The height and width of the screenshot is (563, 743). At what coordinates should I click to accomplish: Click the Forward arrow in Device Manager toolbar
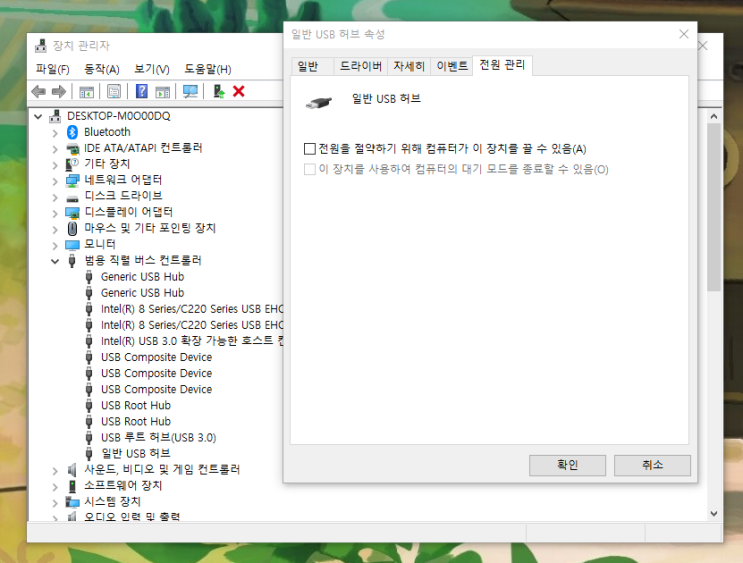(59, 91)
